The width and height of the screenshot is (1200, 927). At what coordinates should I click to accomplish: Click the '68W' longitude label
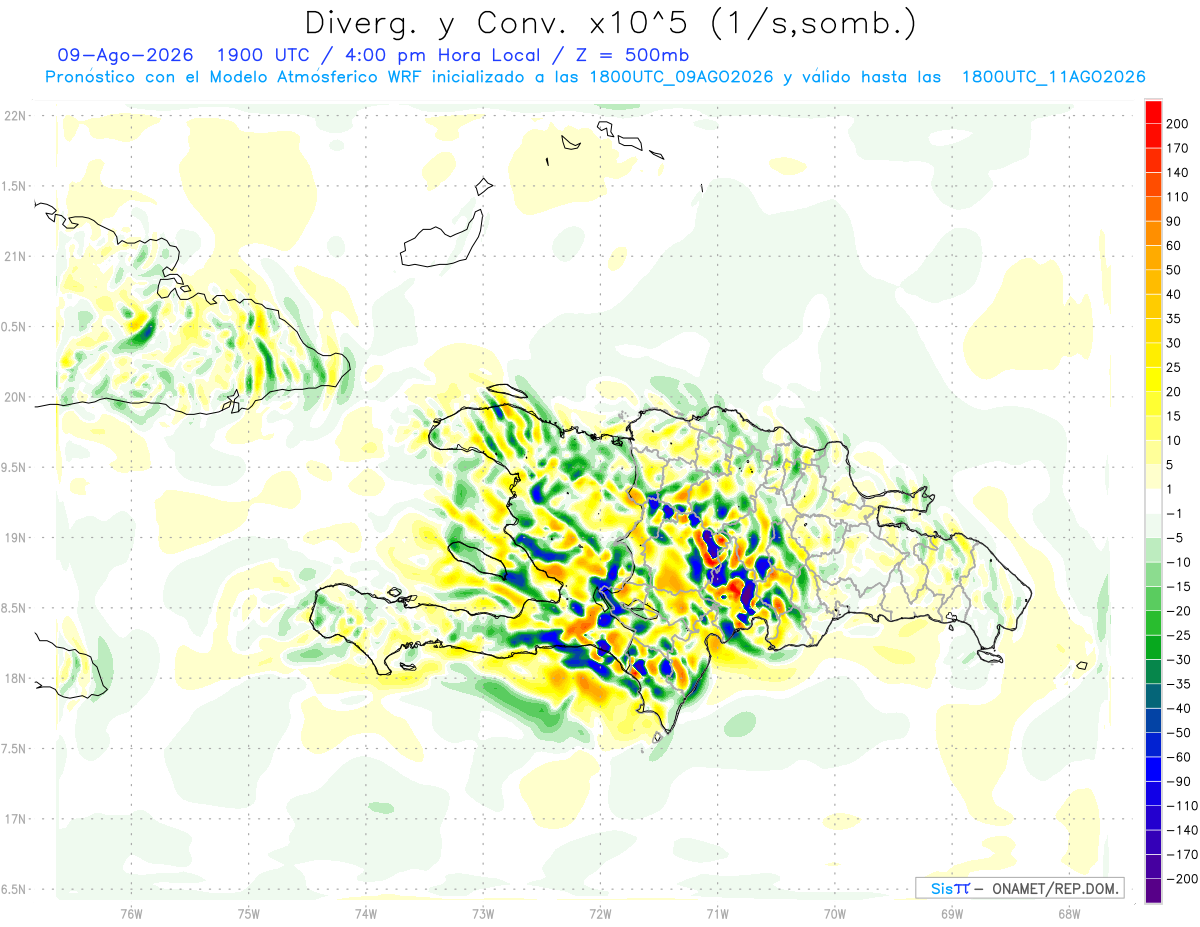point(1069,913)
